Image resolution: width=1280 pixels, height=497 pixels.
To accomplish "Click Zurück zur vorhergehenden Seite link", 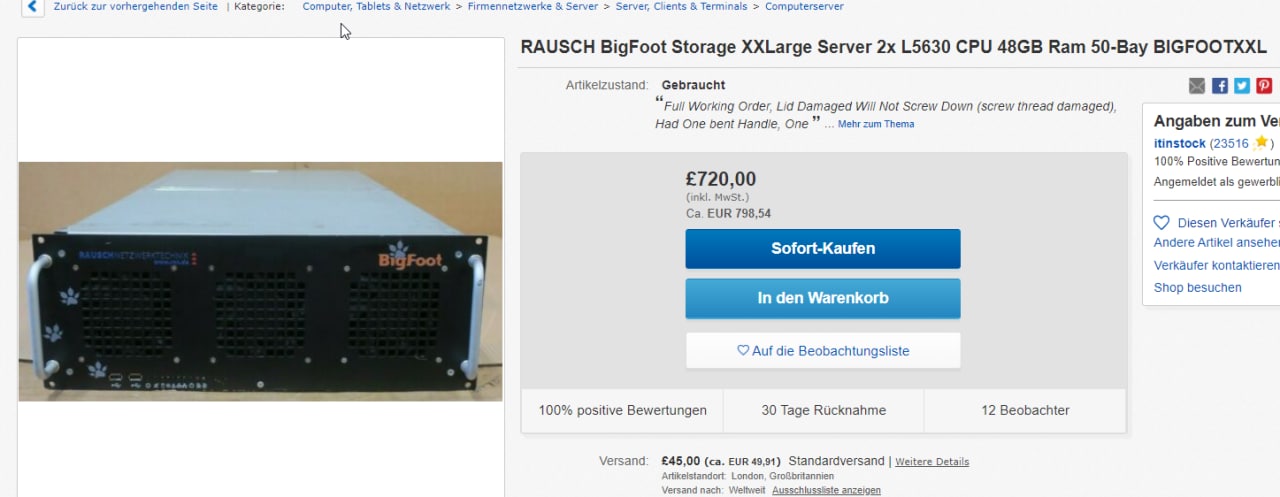I will [x=136, y=6].
